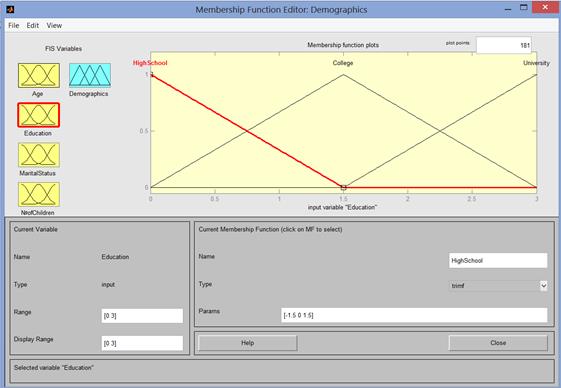Open the View menu

pos(54,25)
